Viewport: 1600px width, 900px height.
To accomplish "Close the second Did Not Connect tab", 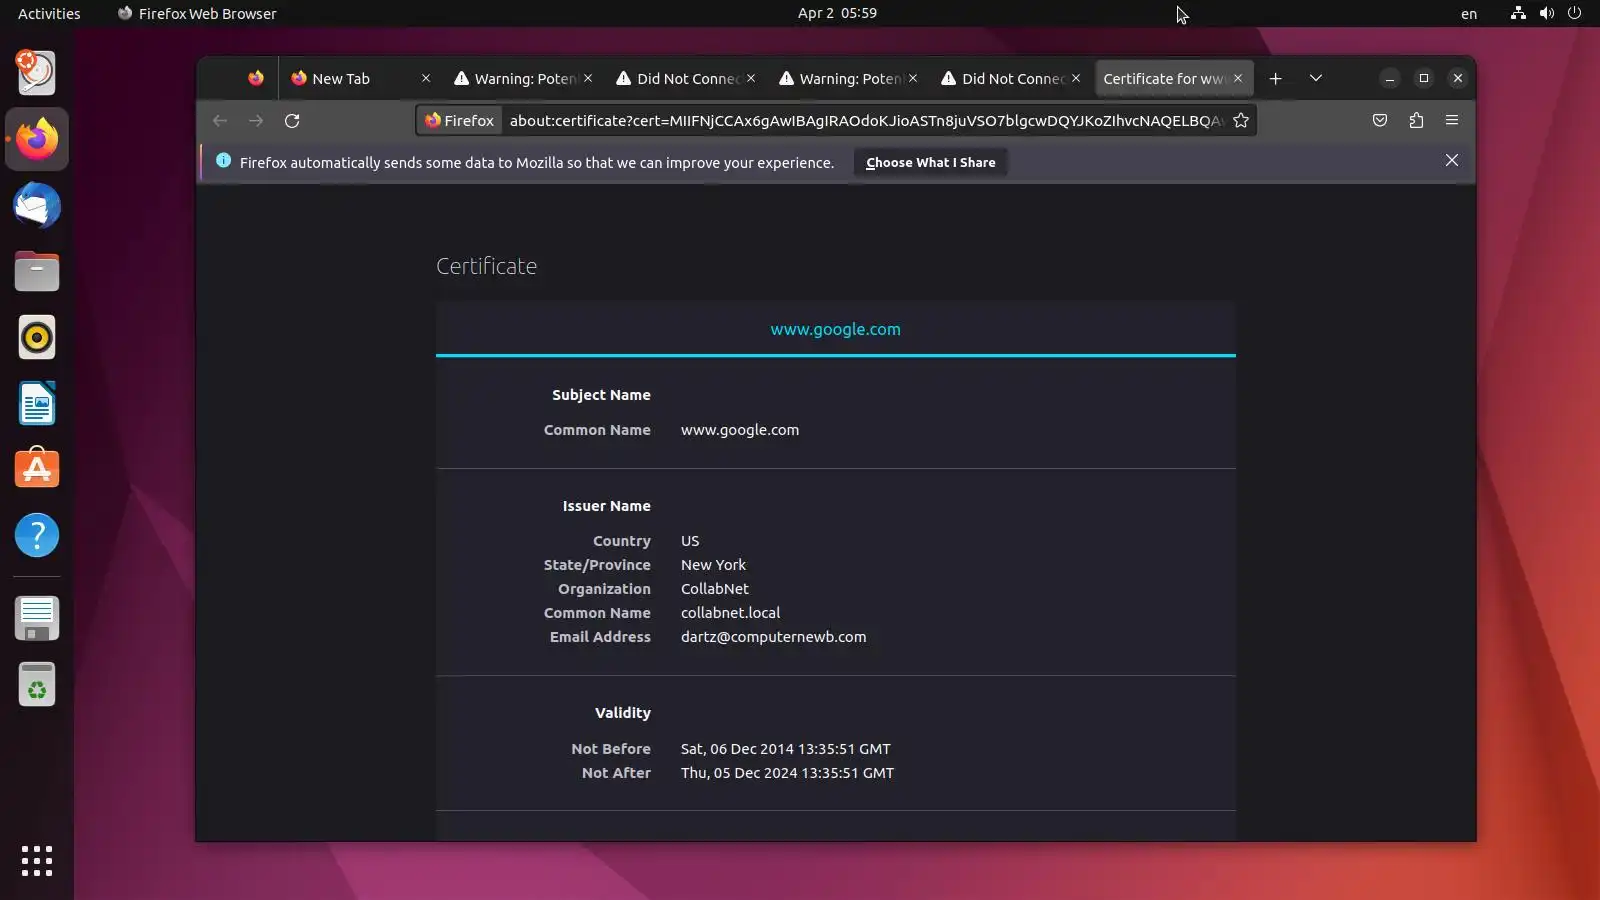I will coord(1076,78).
